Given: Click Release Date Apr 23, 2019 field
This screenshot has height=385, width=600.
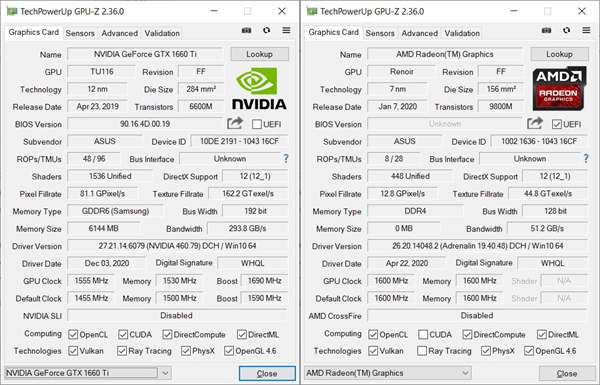Looking at the screenshot, I should click(x=98, y=106).
